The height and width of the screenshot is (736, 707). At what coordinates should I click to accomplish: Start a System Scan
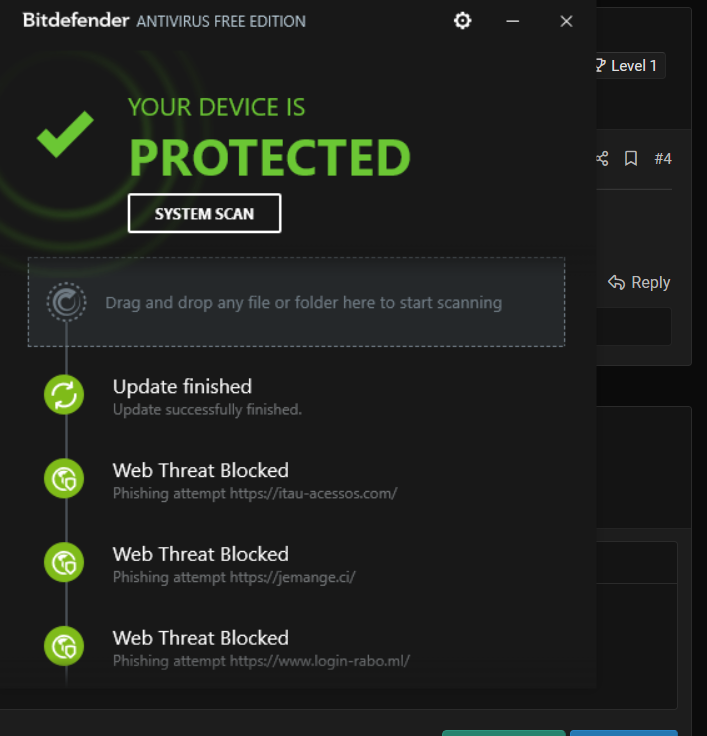click(204, 213)
